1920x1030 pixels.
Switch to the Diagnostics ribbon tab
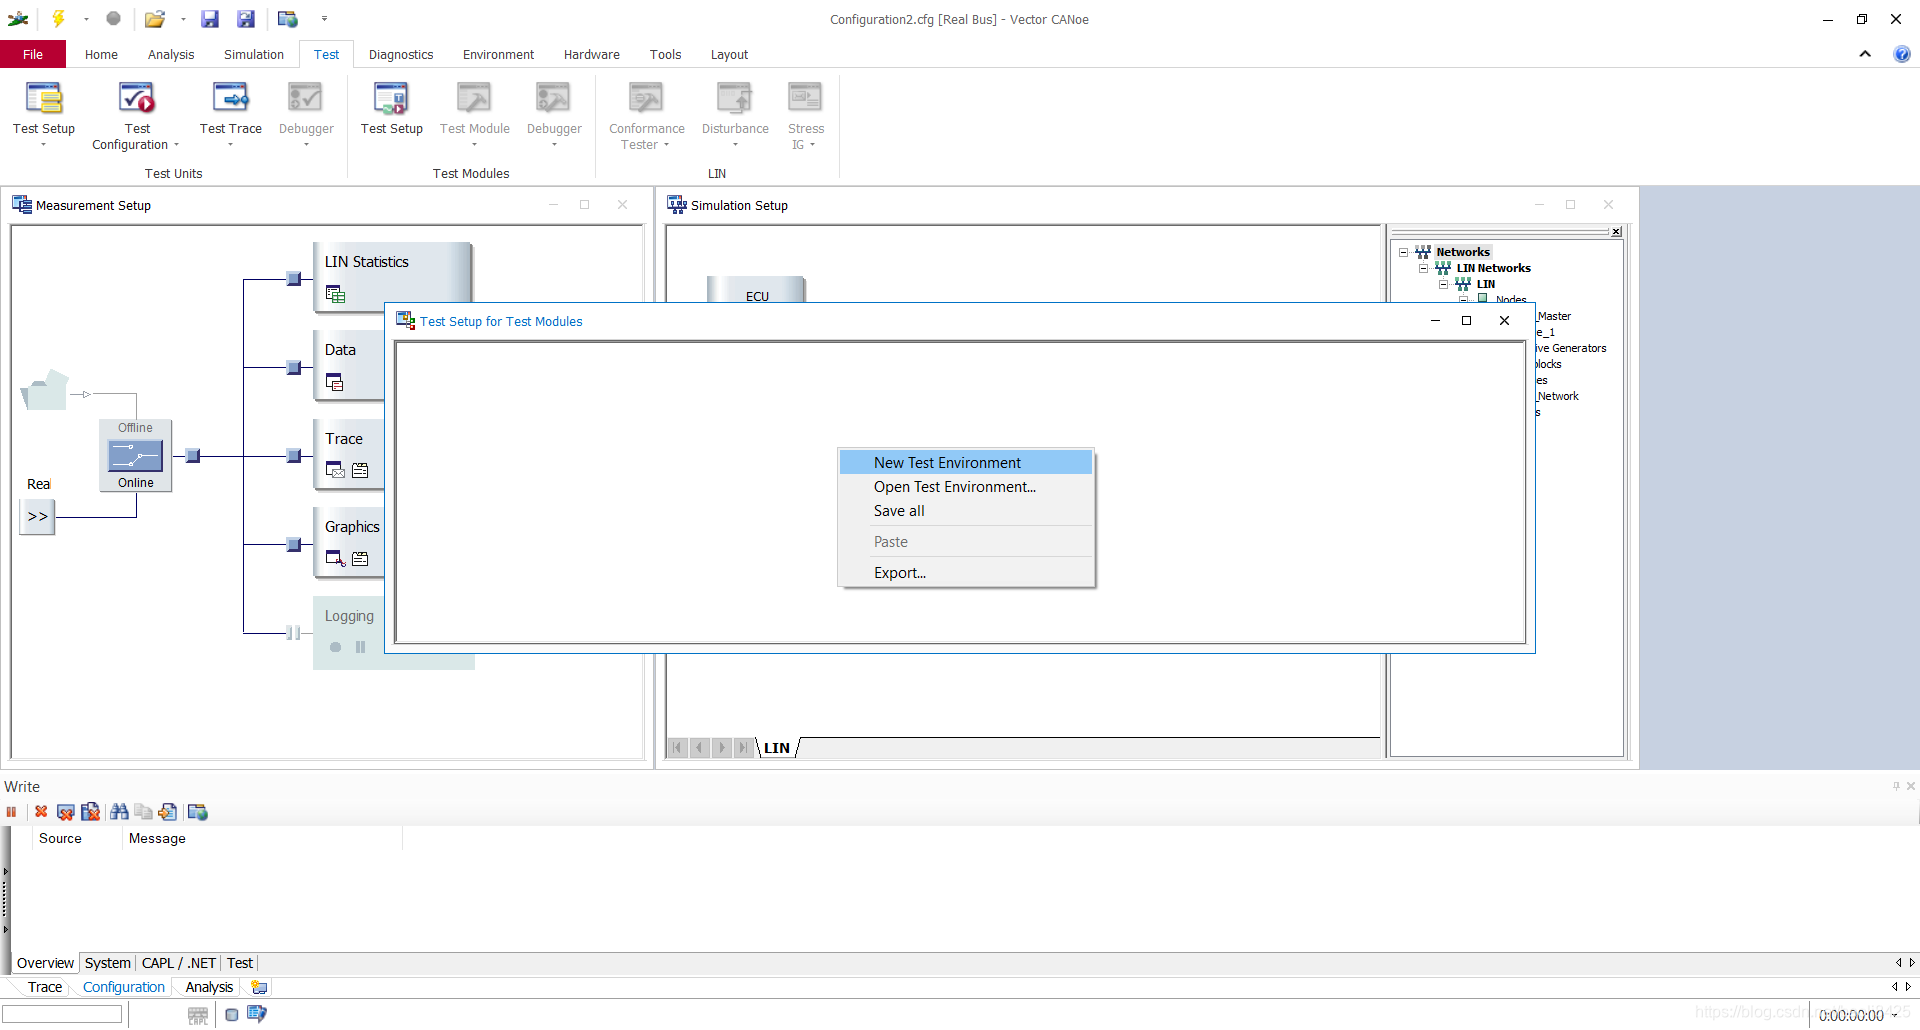(x=401, y=54)
